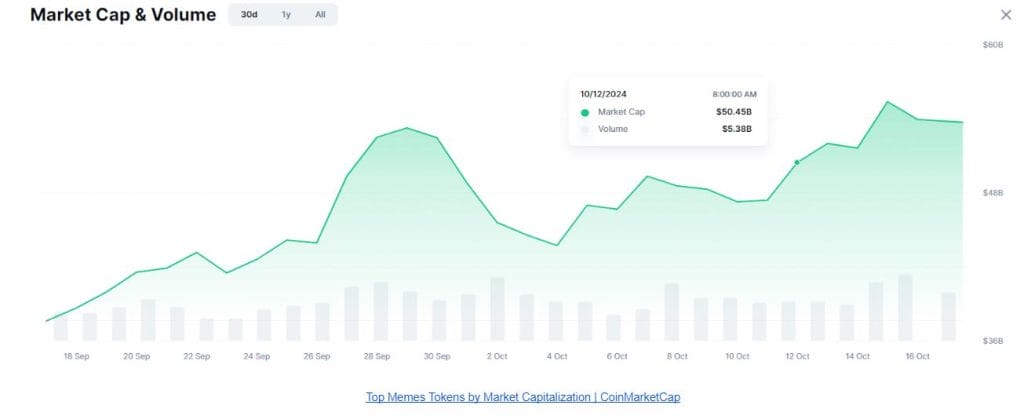Select the 18 Sep date axis label
This screenshot has height=416, width=1024.
coord(76,356)
